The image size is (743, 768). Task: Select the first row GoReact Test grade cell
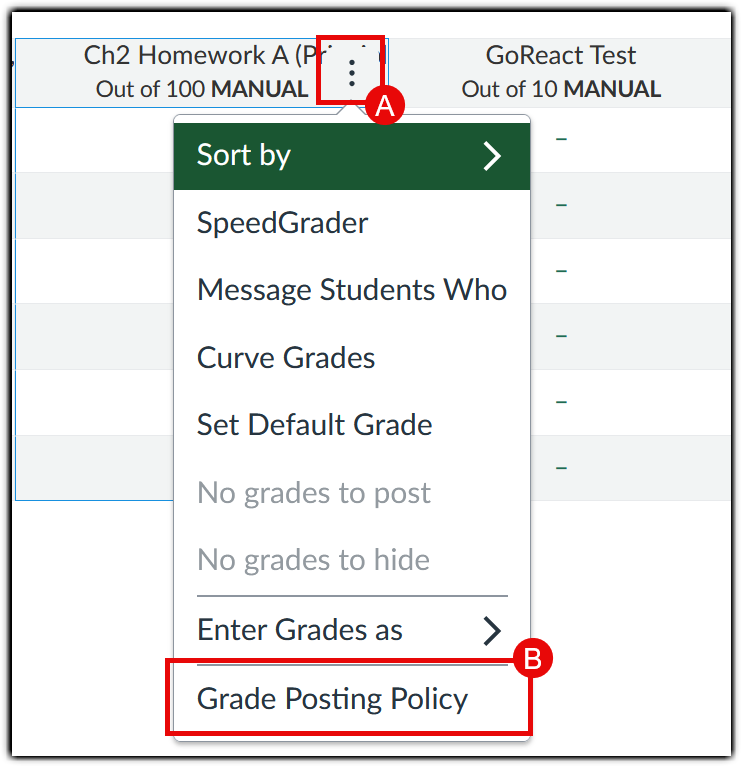[561, 139]
